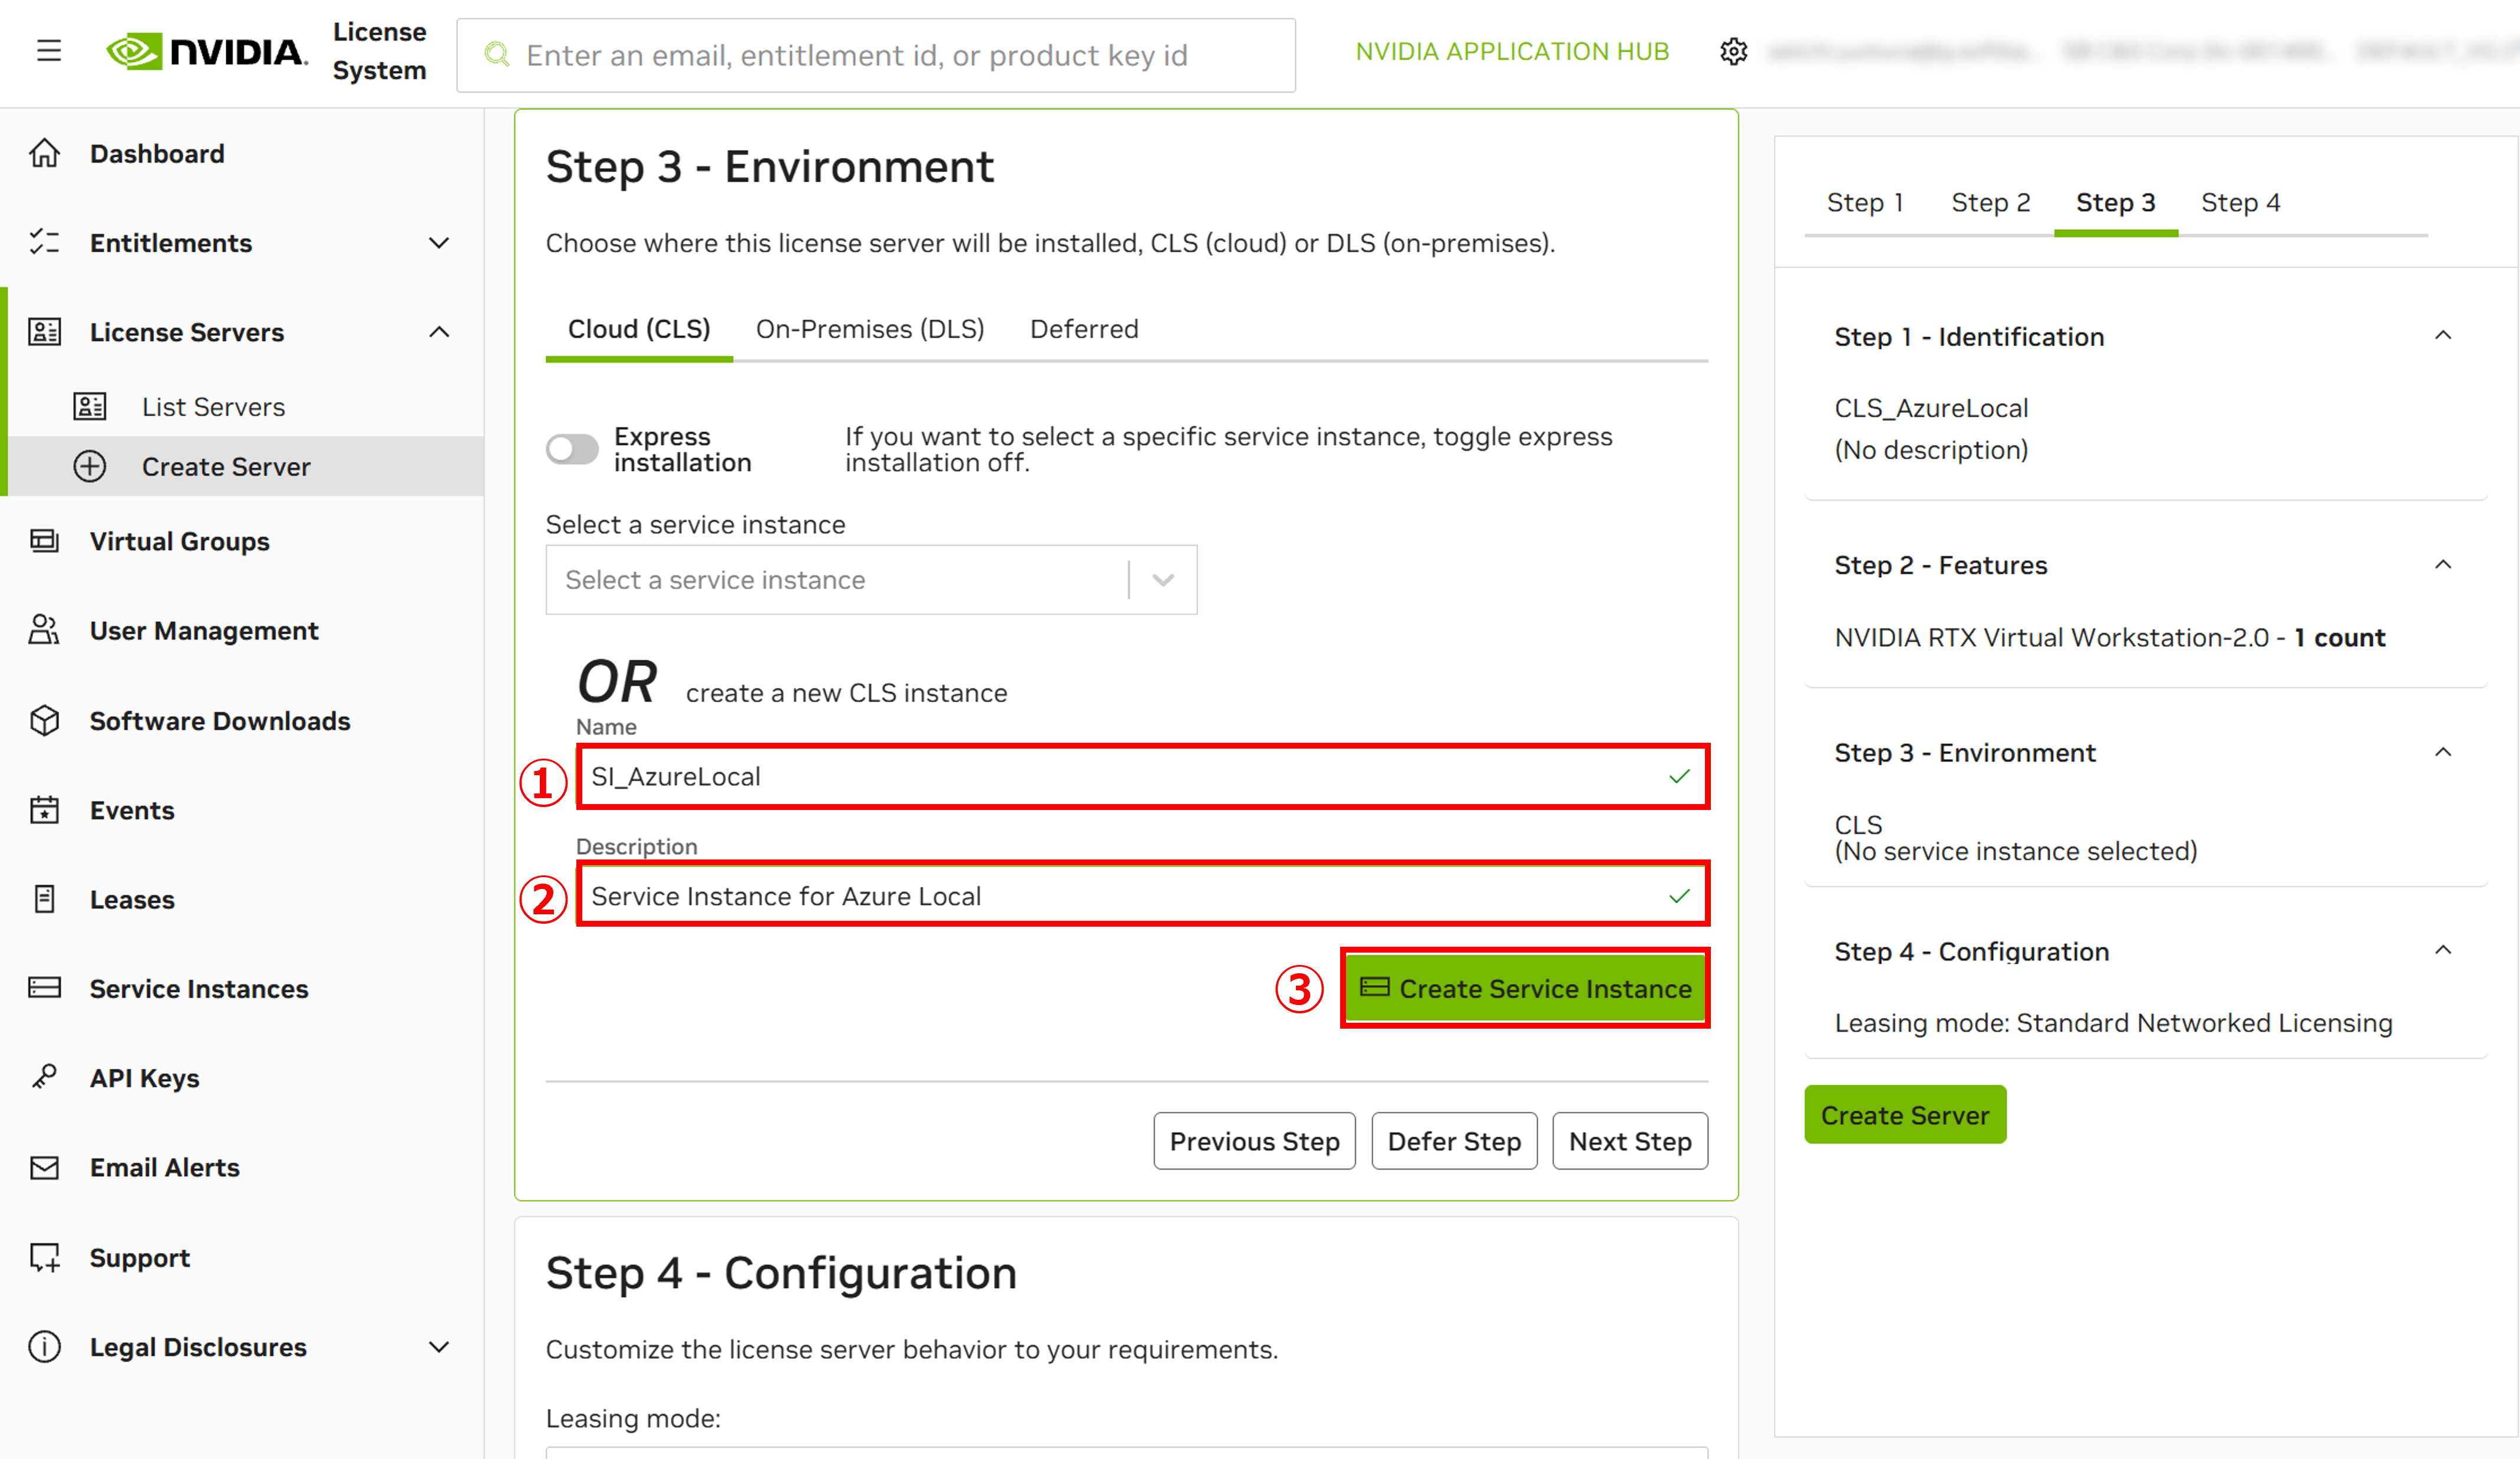Click the User Management people icon
Viewport: 2520px width, 1459px height.
click(x=45, y=630)
